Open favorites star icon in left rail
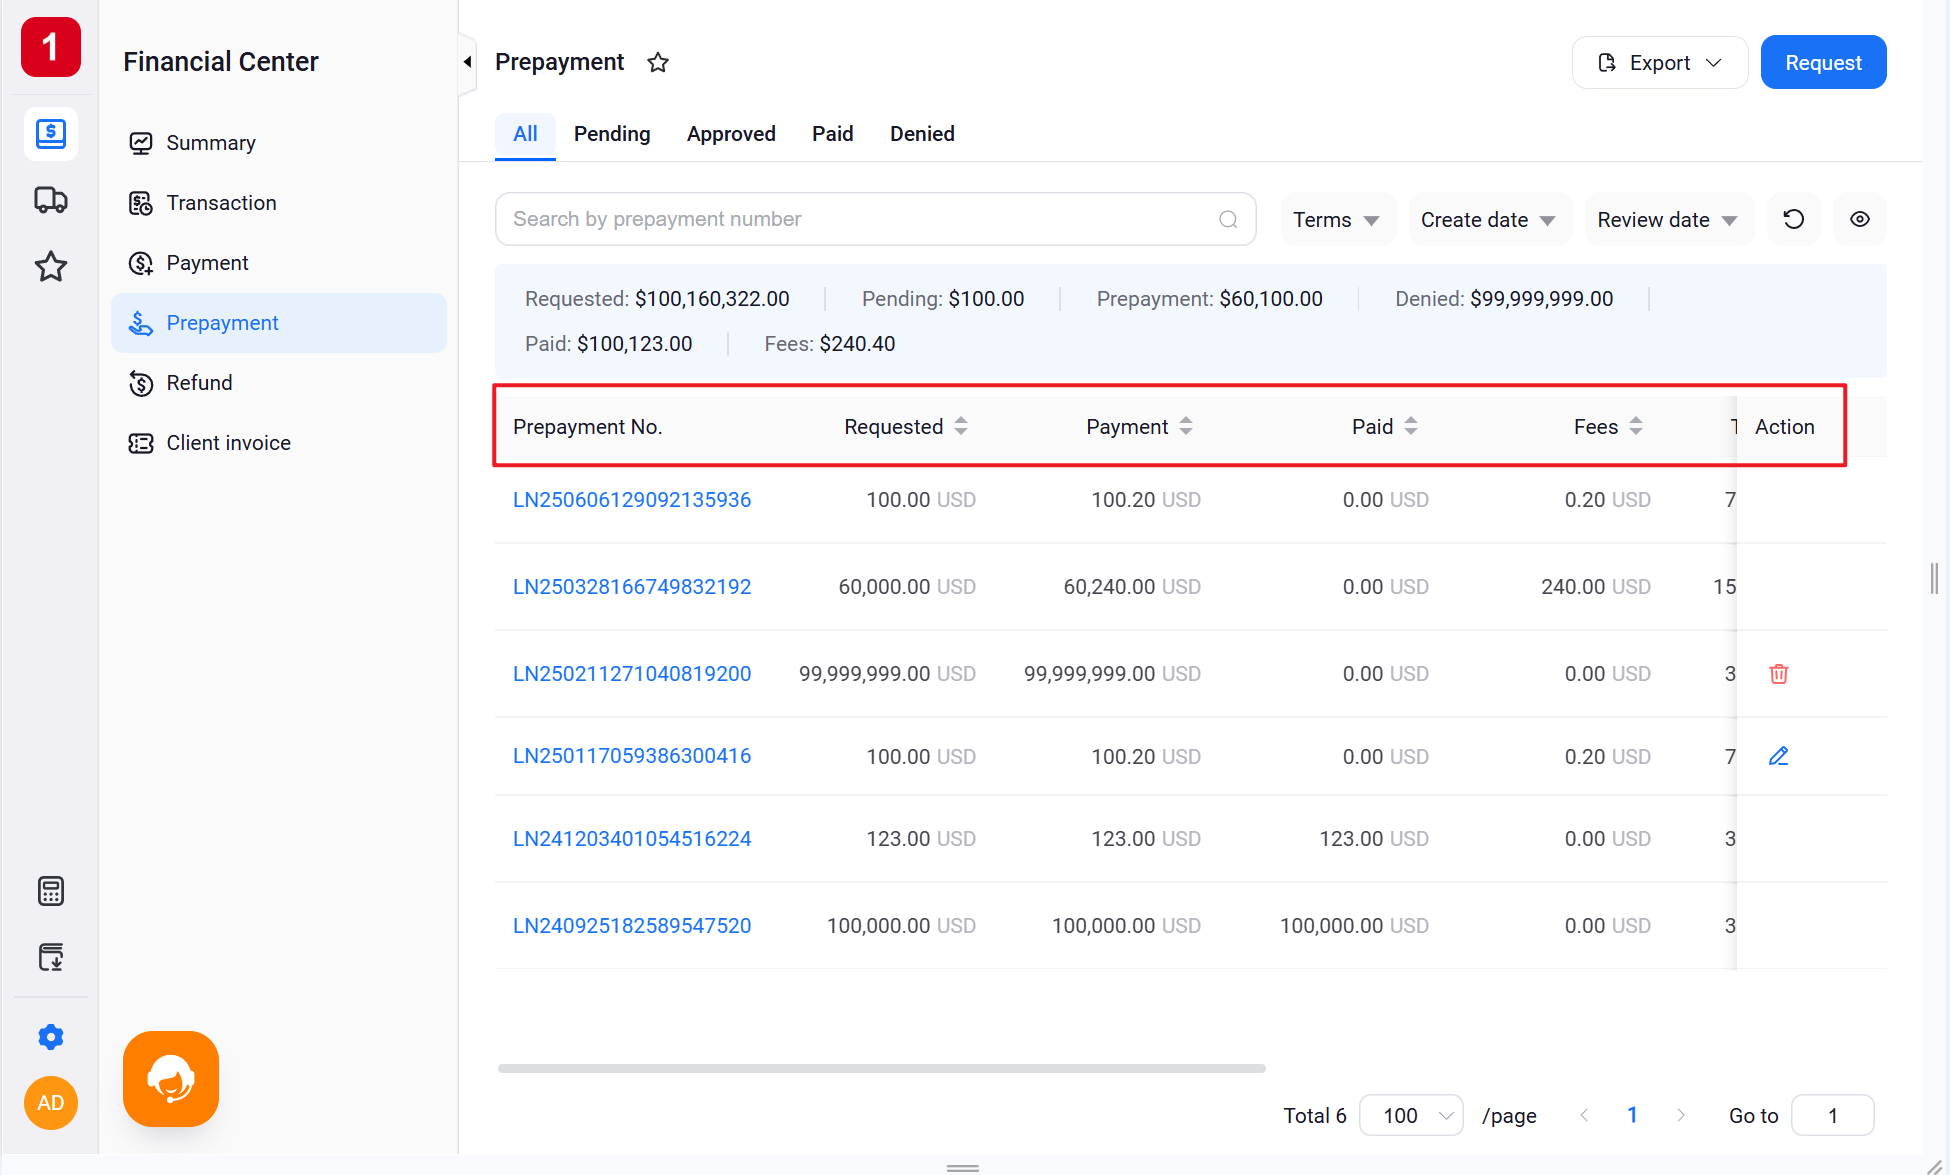The height and width of the screenshot is (1175, 1950). pyautogui.click(x=50, y=267)
